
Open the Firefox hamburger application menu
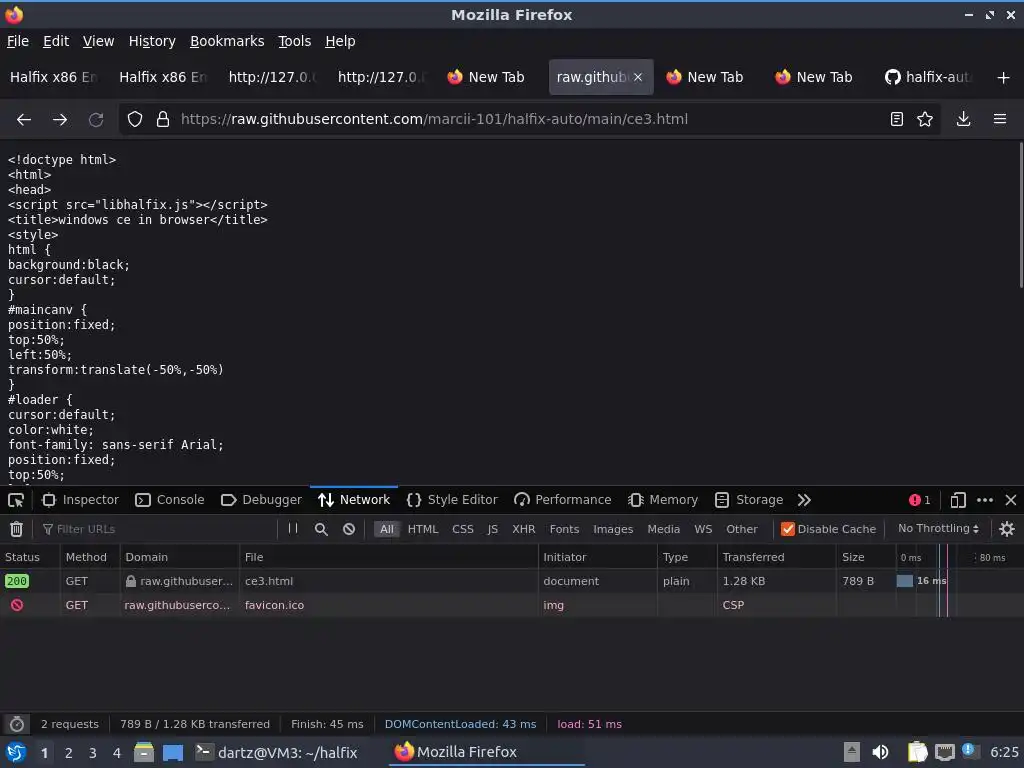pos(1000,119)
